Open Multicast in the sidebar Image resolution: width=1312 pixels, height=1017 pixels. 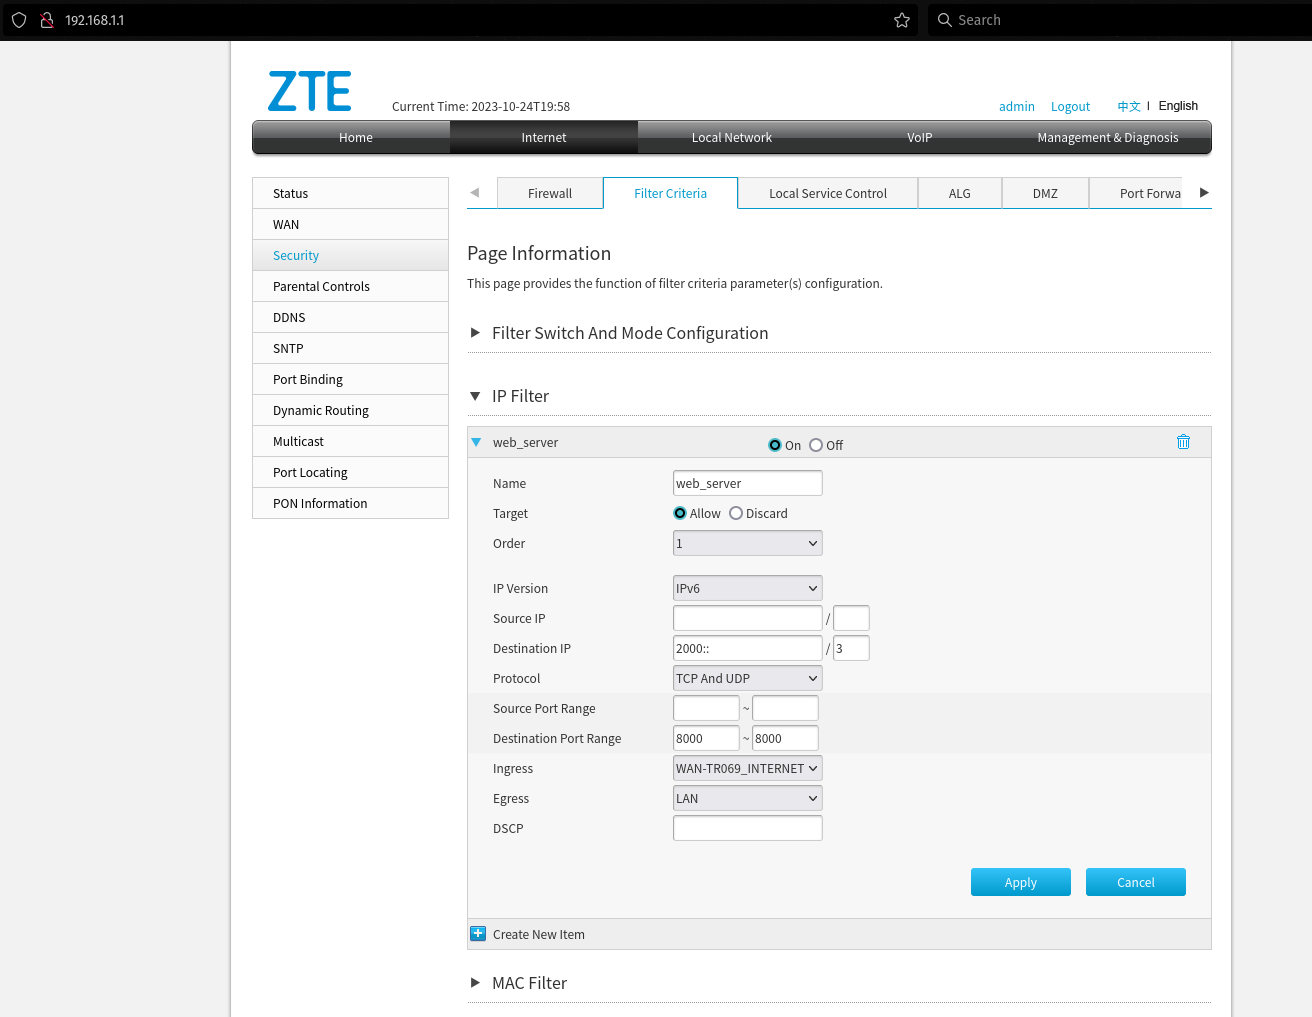[x=350, y=441]
